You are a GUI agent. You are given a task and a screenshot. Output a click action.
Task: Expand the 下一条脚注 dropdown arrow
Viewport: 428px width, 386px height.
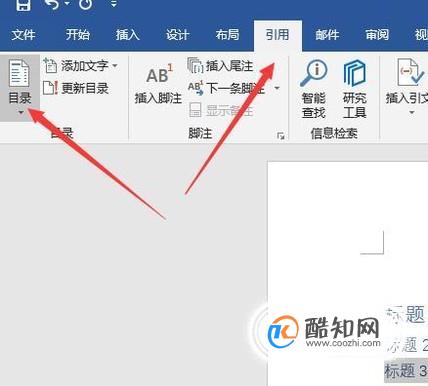pyautogui.click(x=277, y=88)
